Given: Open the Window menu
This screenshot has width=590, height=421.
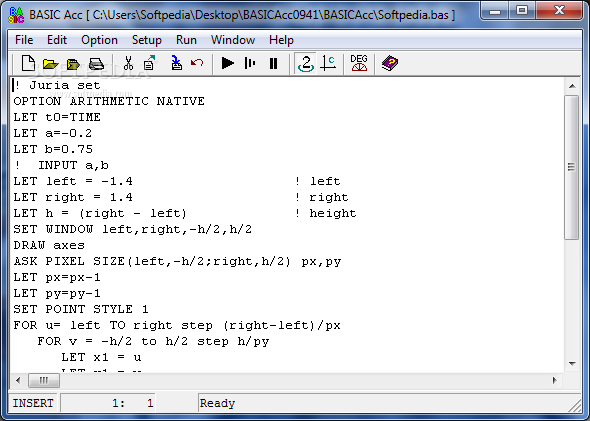Looking at the screenshot, I should click(x=233, y=40).
